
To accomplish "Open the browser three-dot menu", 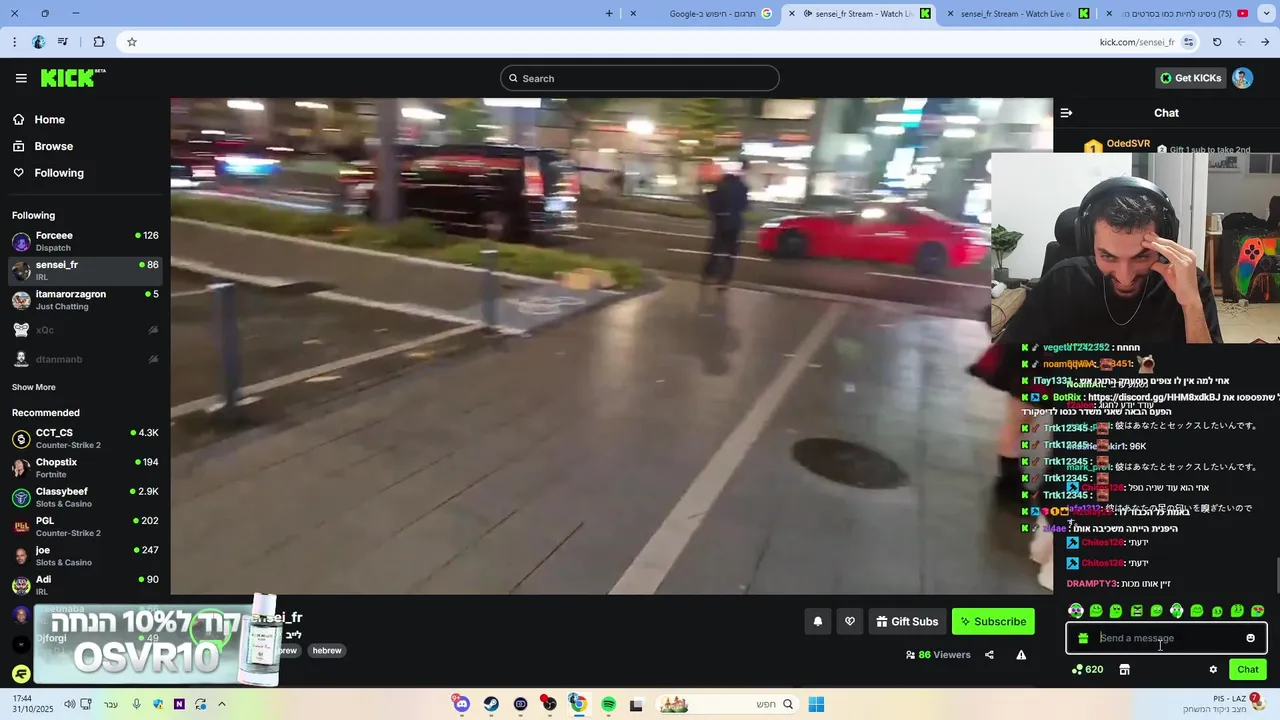I will tap(14, 42).
